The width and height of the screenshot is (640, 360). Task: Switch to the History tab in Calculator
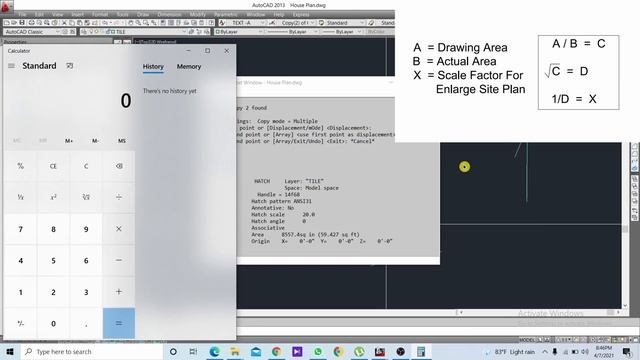tap(153, 67)
